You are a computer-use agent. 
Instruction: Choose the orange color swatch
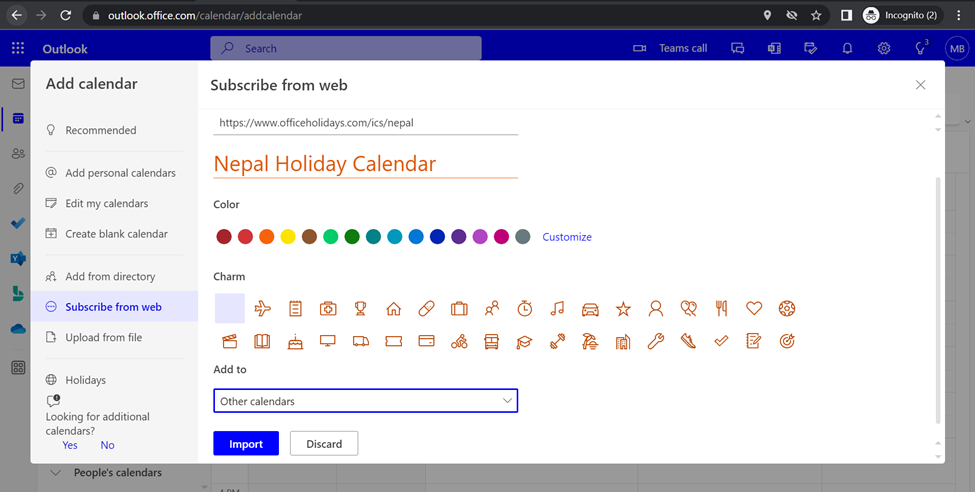tap(267, 236)
